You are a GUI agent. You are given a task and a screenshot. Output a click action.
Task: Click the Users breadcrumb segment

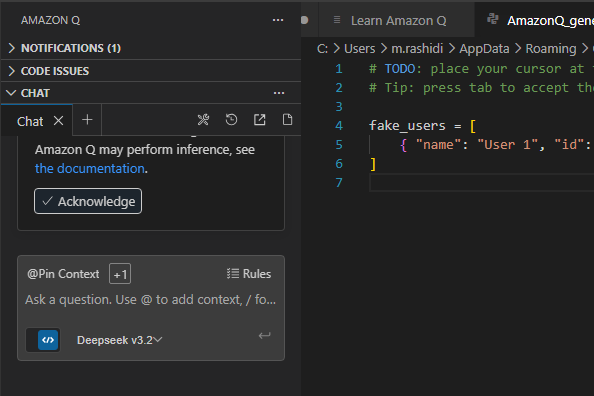(x=360, y=49)
